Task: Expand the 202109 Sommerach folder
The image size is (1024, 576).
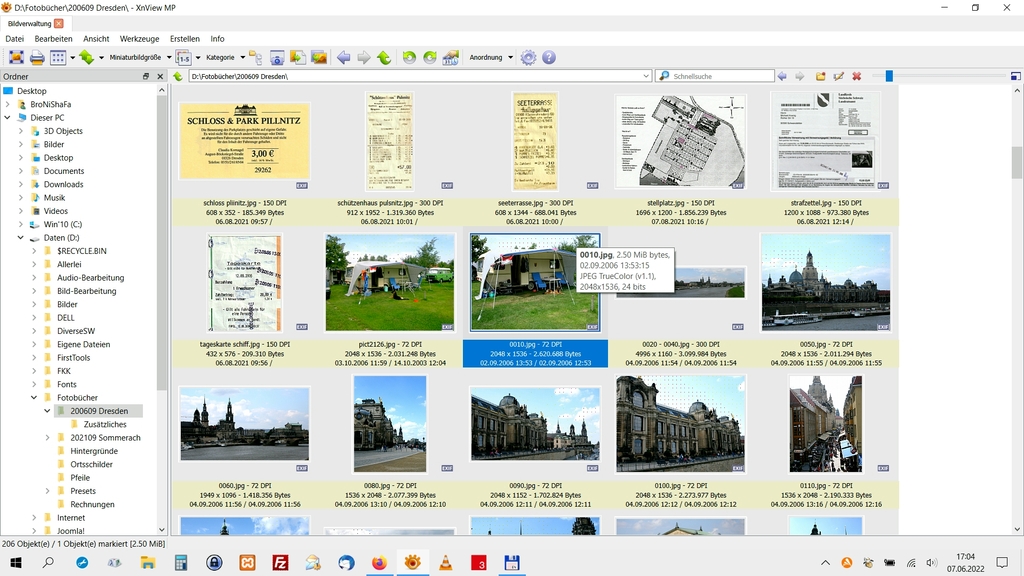Action: coord(47,438)
